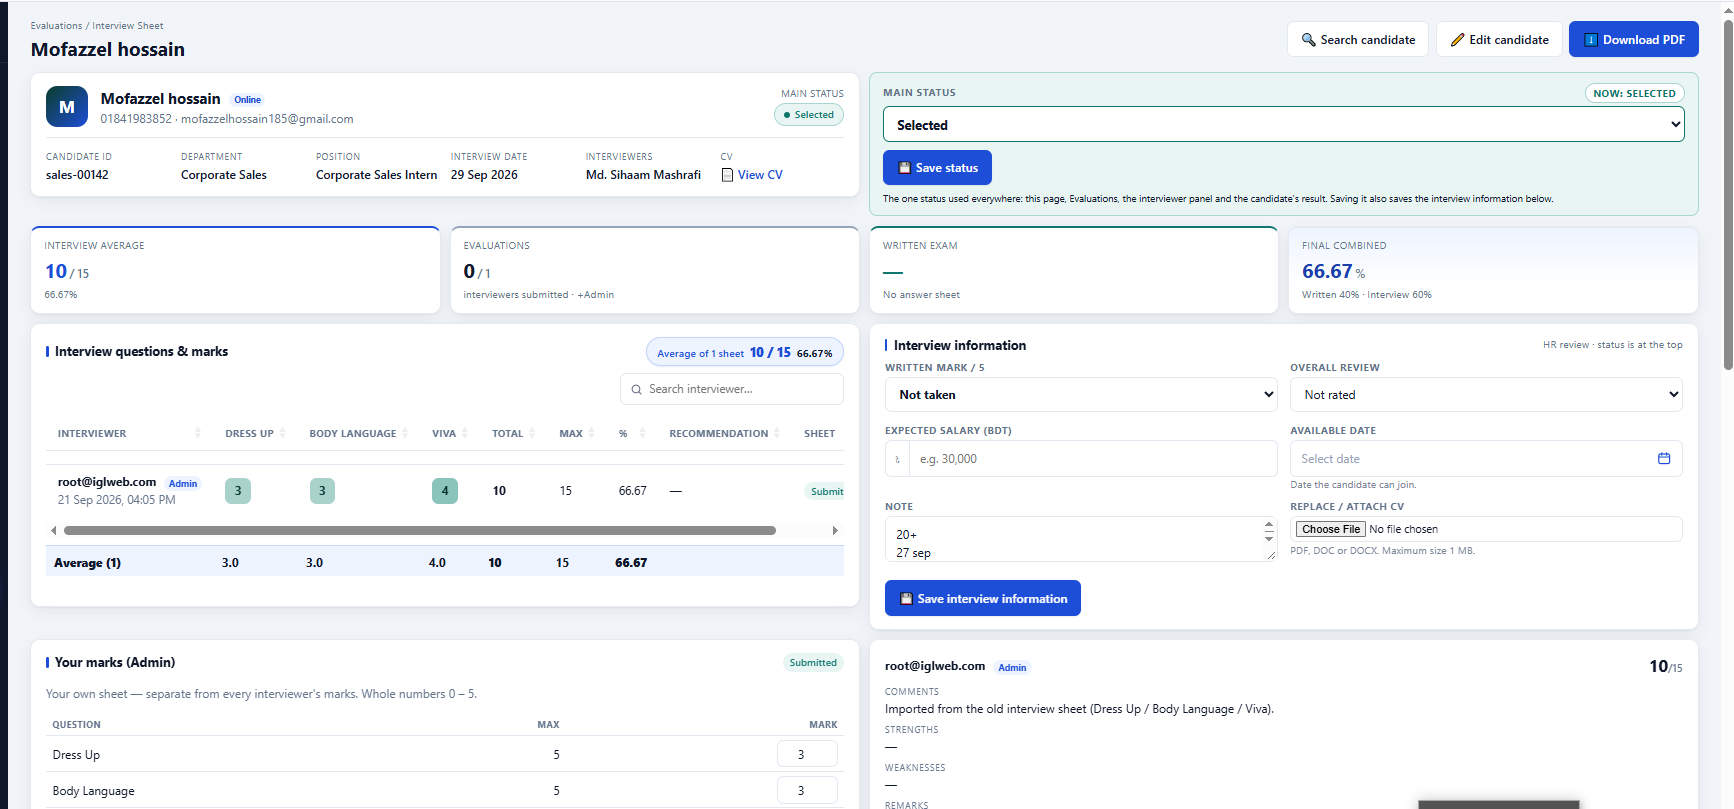Click the View CV document icon
This screenshot has width=1734, height=809.
(x=727, y=175)
